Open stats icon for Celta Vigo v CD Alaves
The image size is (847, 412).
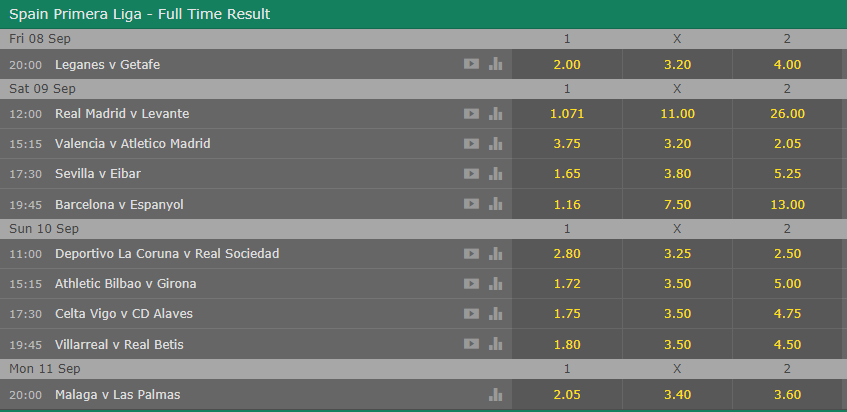click(x=495, y=313)
